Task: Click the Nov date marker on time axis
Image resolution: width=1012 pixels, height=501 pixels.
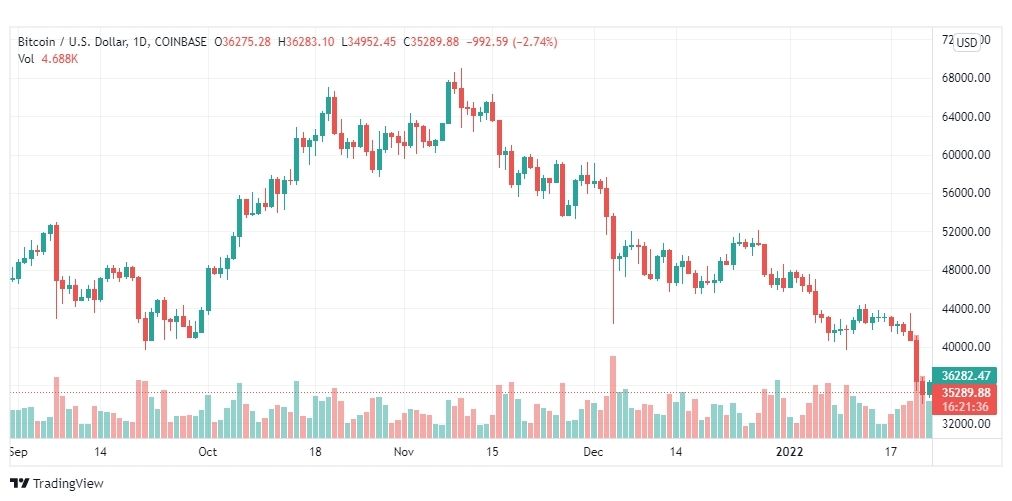Action: click(403, 452)
